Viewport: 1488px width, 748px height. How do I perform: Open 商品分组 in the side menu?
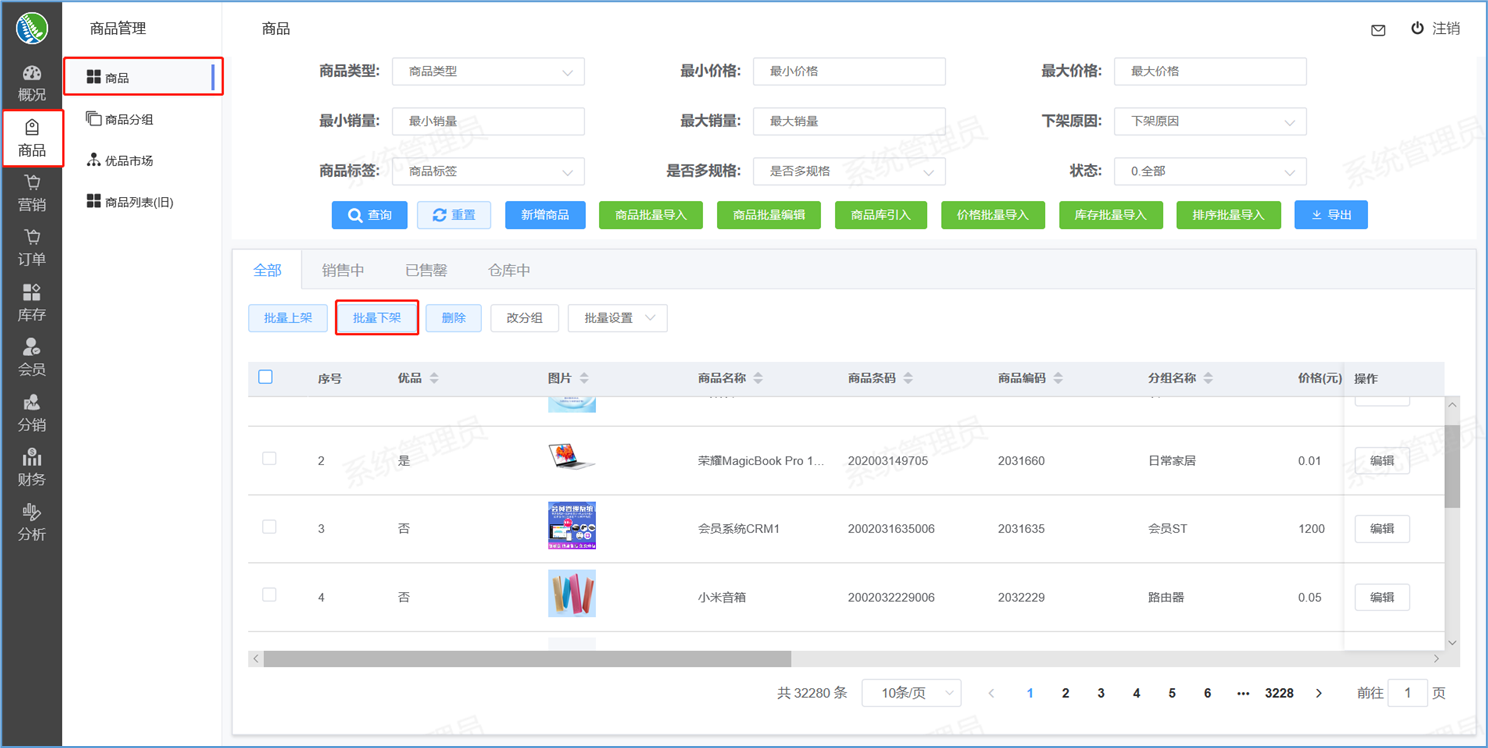point(129,119)
